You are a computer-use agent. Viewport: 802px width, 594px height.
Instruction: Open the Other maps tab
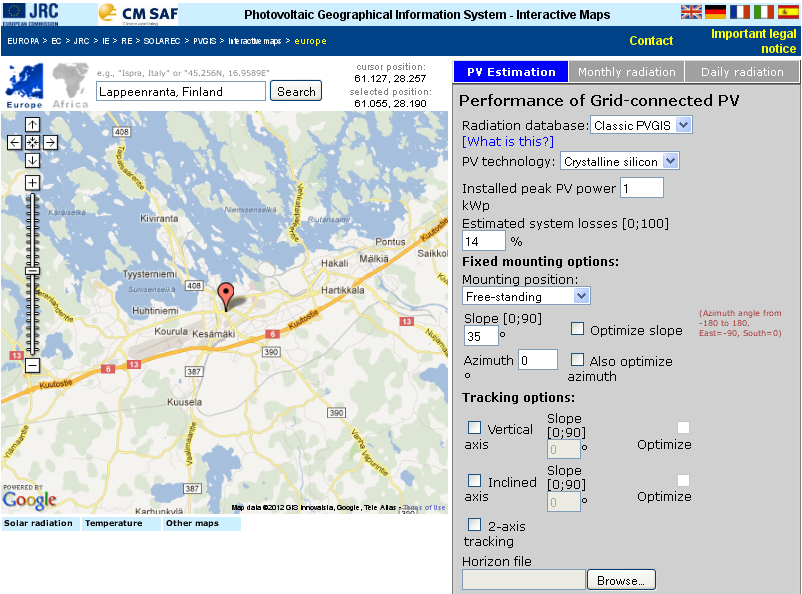pyautogui.click(x=202, y=523)
